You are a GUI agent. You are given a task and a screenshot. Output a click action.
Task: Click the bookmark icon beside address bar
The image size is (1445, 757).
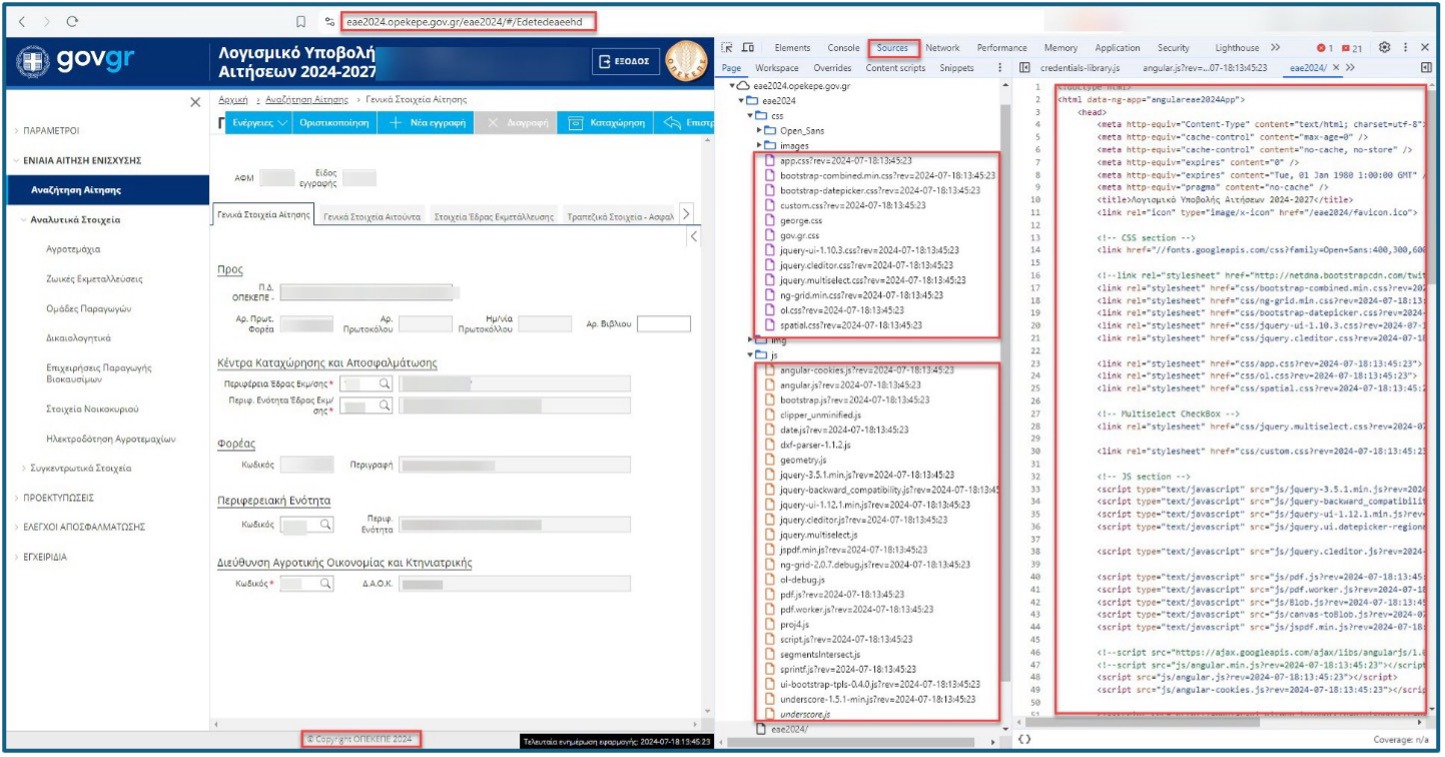(x=300, y=20)
